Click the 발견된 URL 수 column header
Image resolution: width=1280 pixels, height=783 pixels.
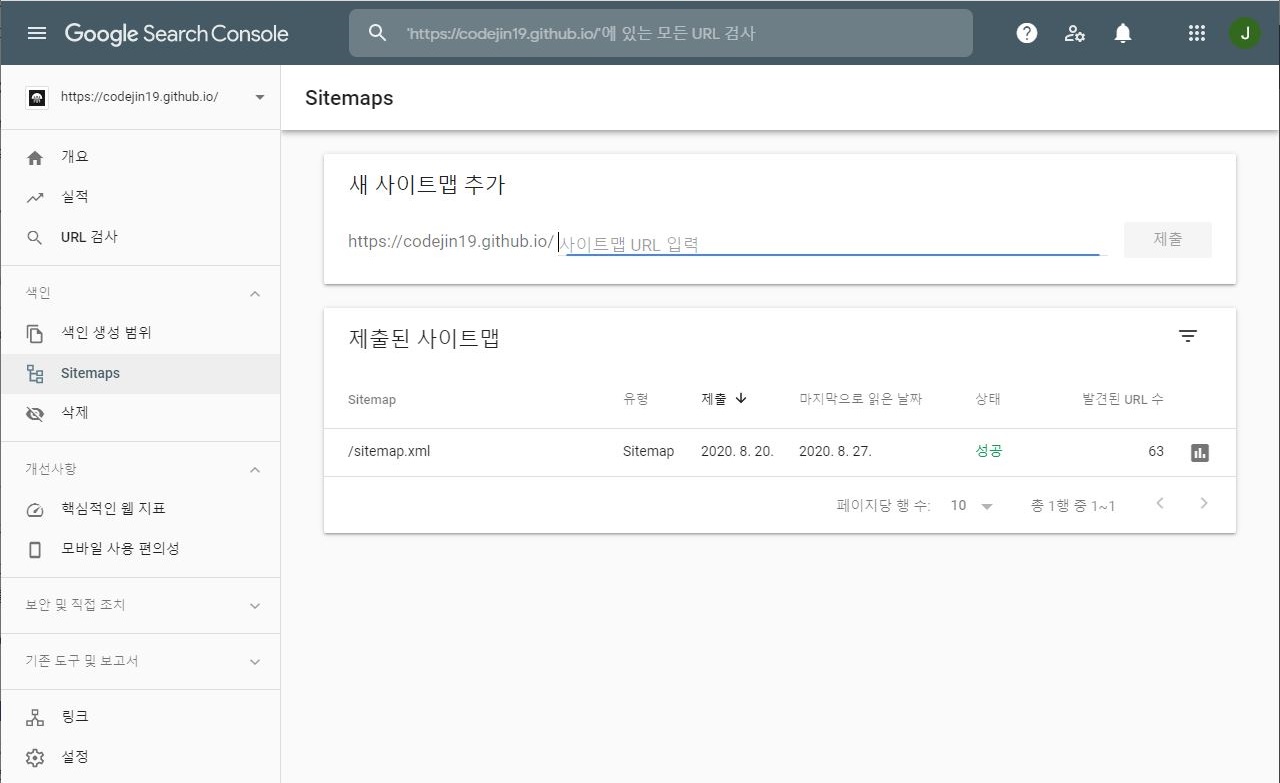1123,399
